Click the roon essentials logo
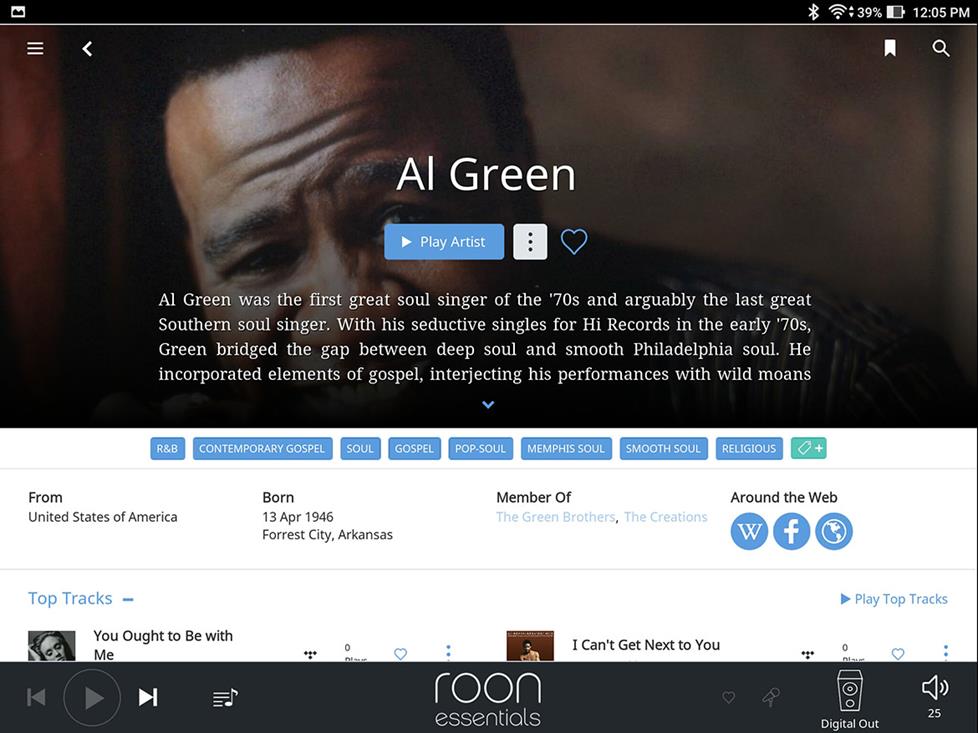This screenshot has height=733, width=978. pyautogui.click(x=488, y=699)
